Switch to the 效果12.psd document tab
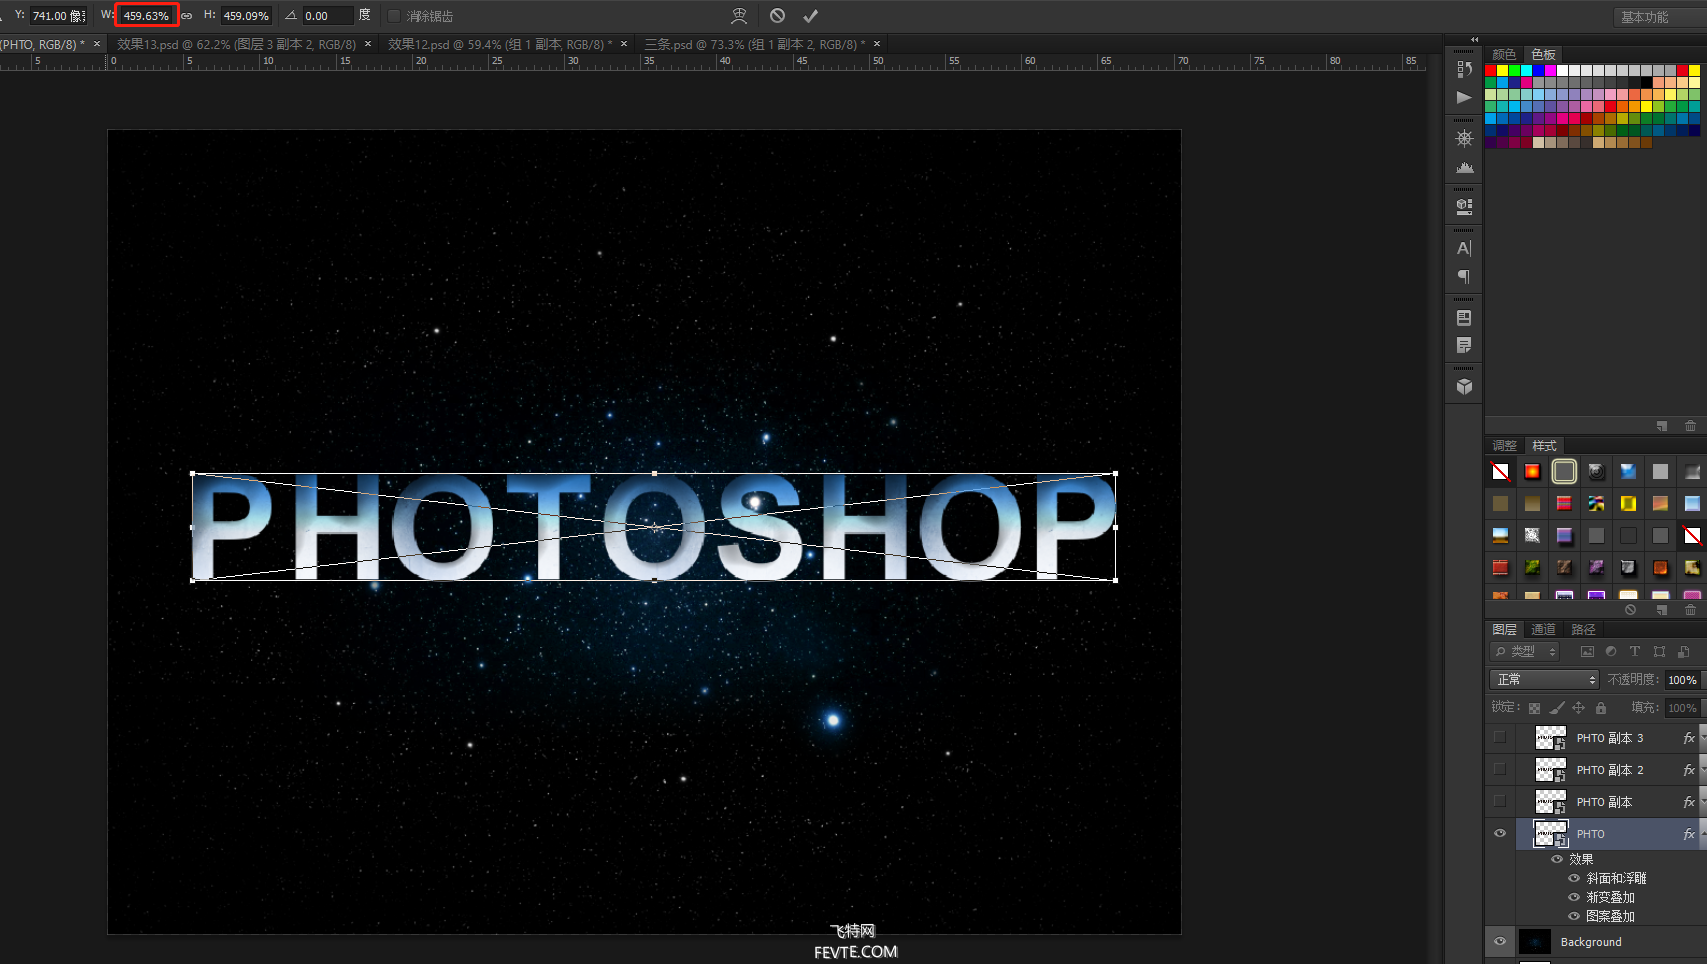 point(500,44)
